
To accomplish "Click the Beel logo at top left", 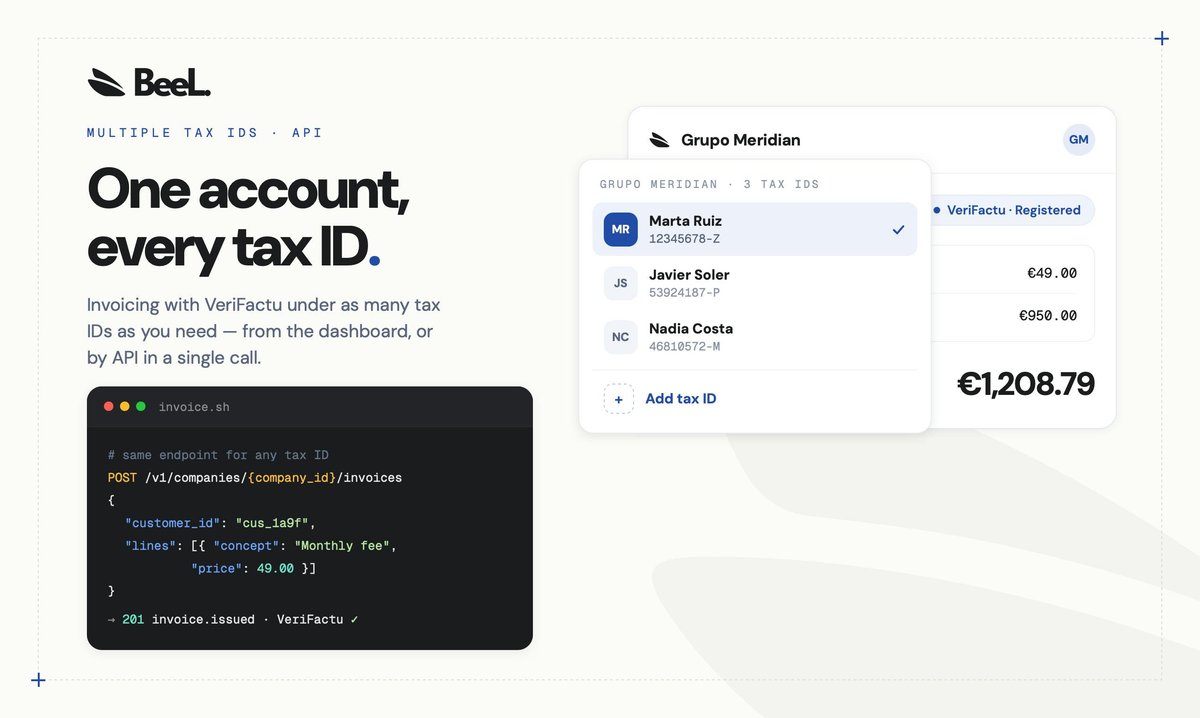I will coord(149,82).
